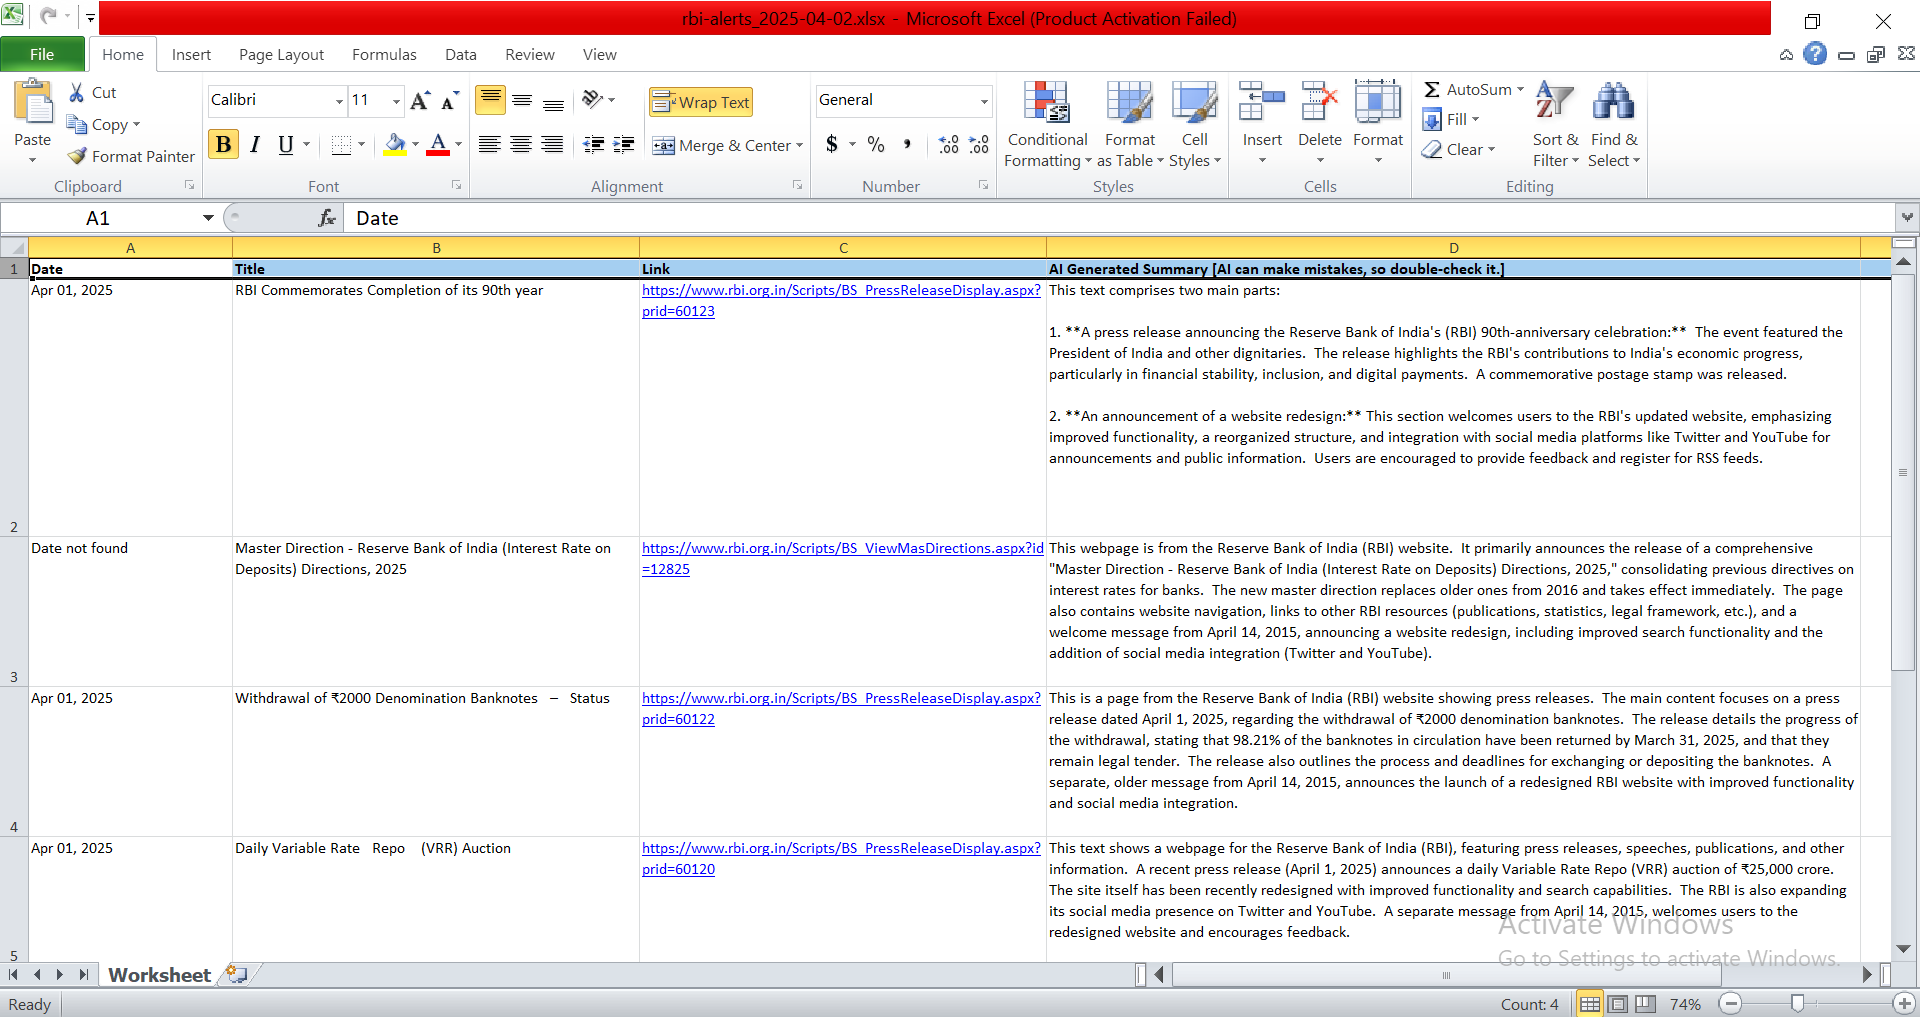The height and width of the screenshot is (1017, 1920).
Task: Open the Review tab
Action: pyautogui.click(x=530, y=54)
